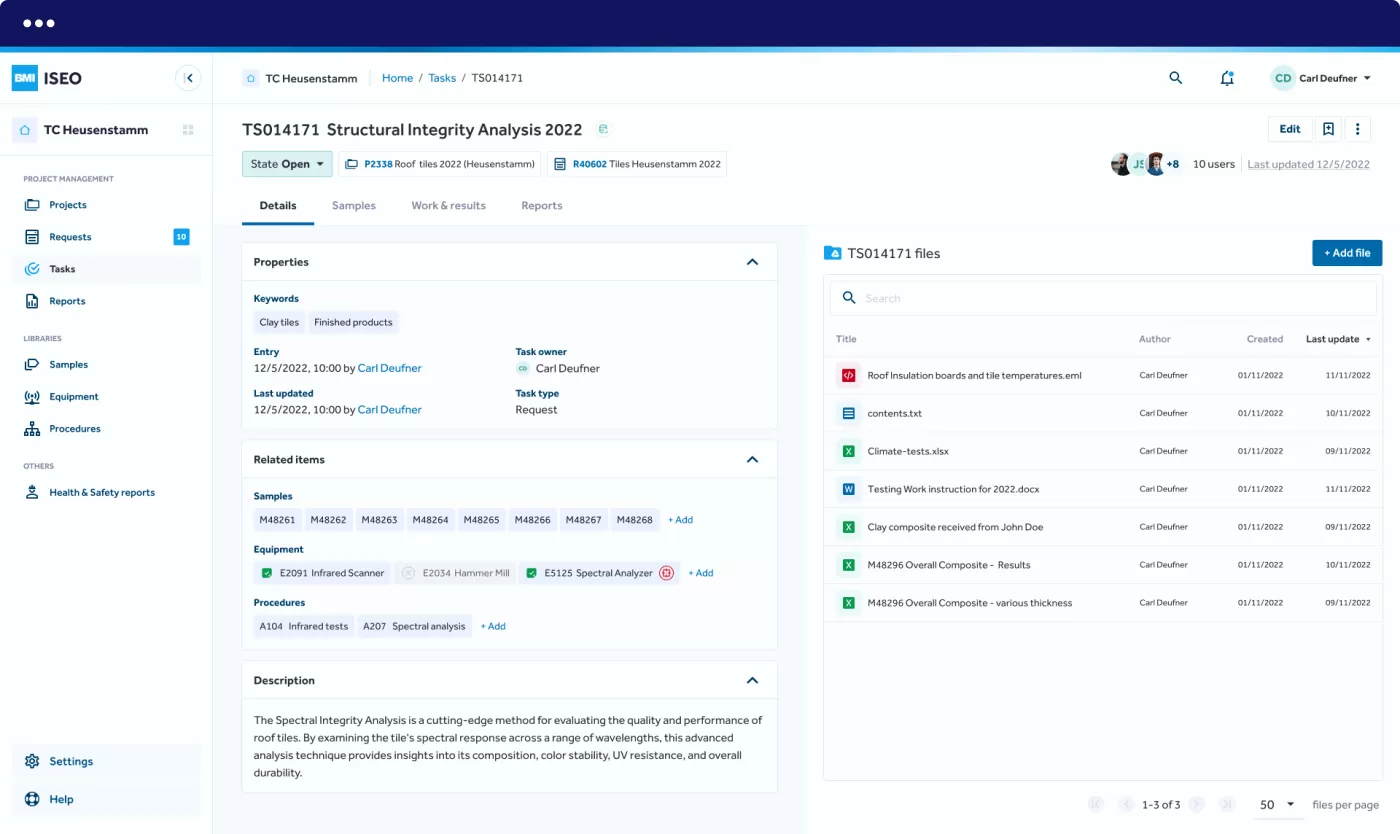Click the Excel icon for Climate-tests.xlsx

click(x=848, y=451)
